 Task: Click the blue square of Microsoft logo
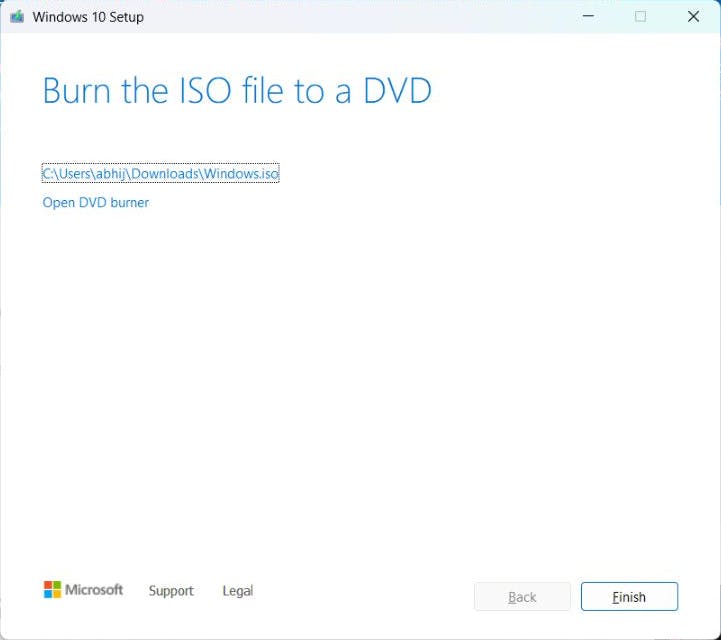pyautogui.click(x=48, y=594)
